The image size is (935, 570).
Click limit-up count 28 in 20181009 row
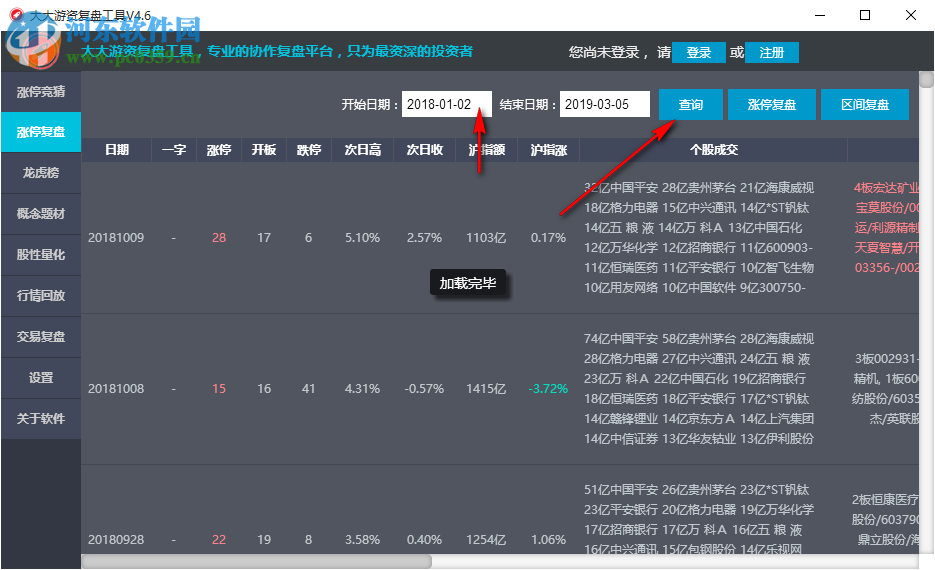click(x=219, y=238)
